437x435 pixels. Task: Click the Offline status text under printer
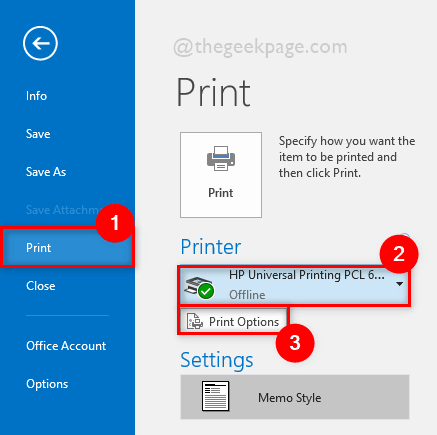click(247, 295)
